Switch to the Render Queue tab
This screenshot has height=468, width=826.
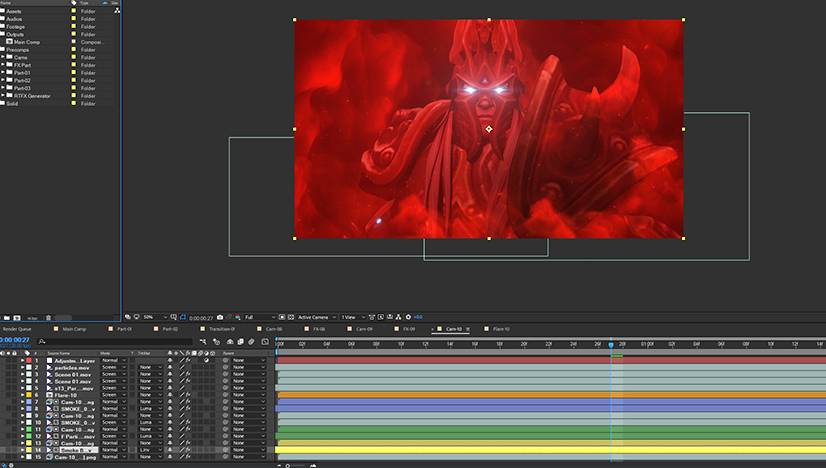click(x=17, y=329)
